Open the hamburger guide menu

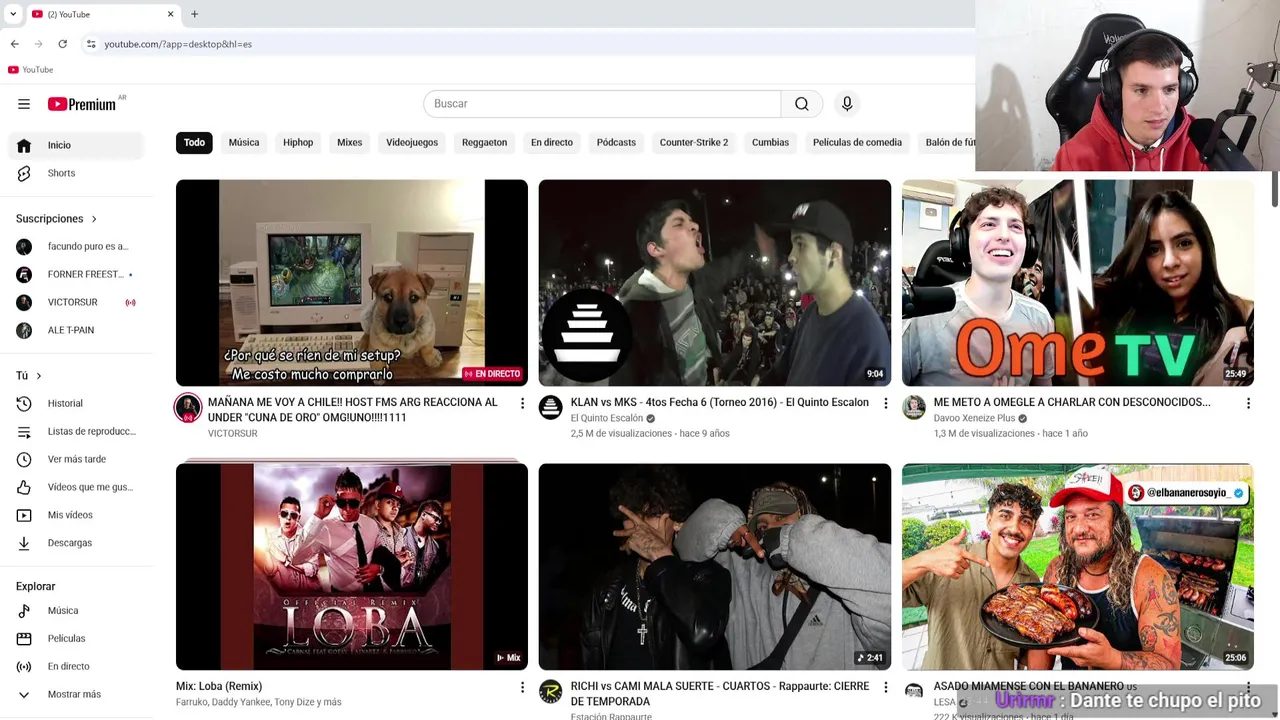24,104
